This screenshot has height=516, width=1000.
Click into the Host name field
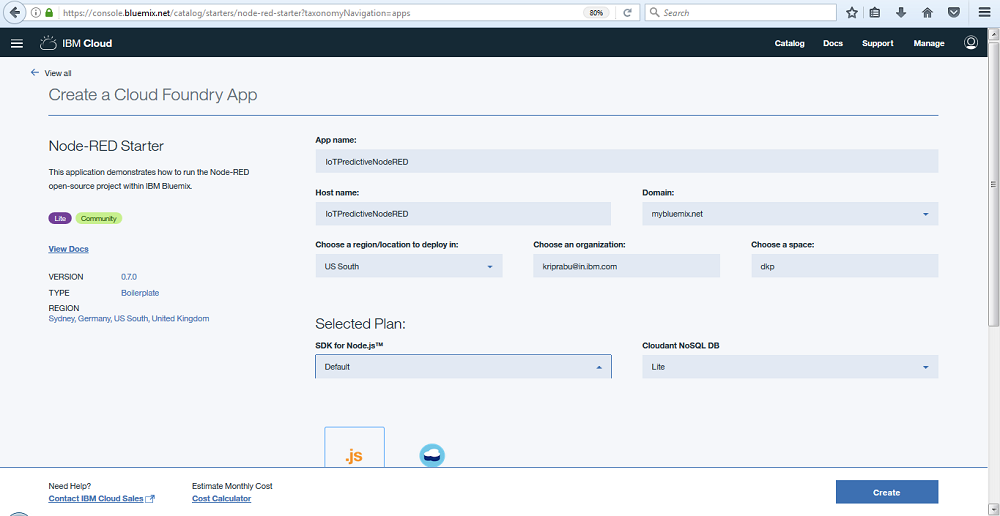463,214
